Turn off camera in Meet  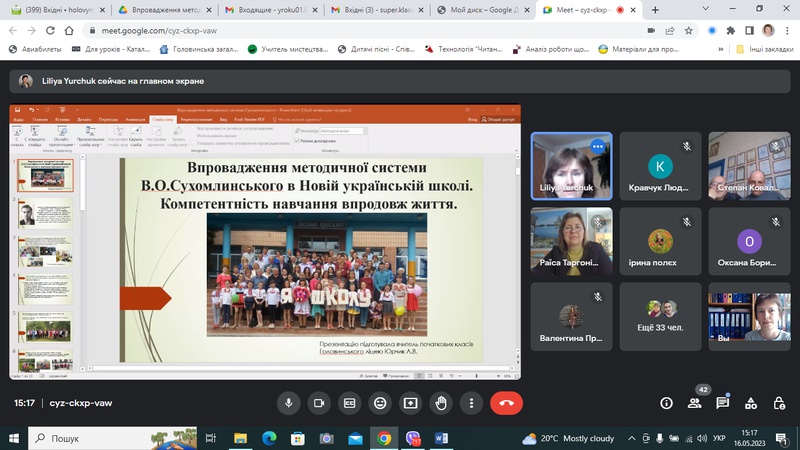319,403
